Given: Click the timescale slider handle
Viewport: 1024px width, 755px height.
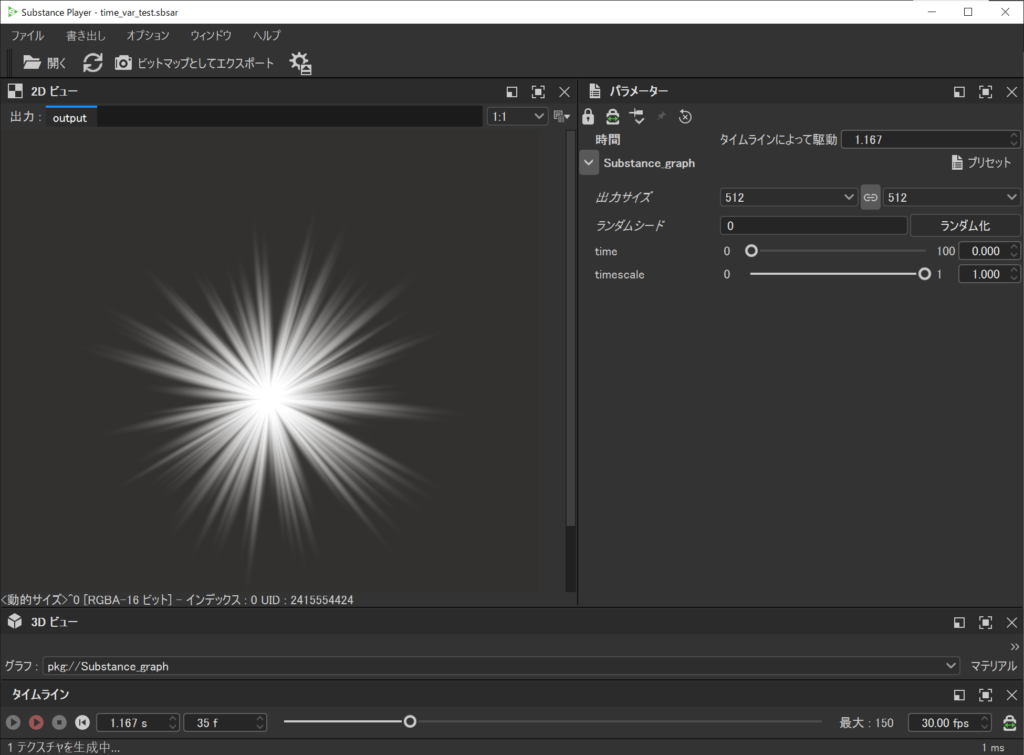Looking at the screenshot, I should [x=924, y=274].
